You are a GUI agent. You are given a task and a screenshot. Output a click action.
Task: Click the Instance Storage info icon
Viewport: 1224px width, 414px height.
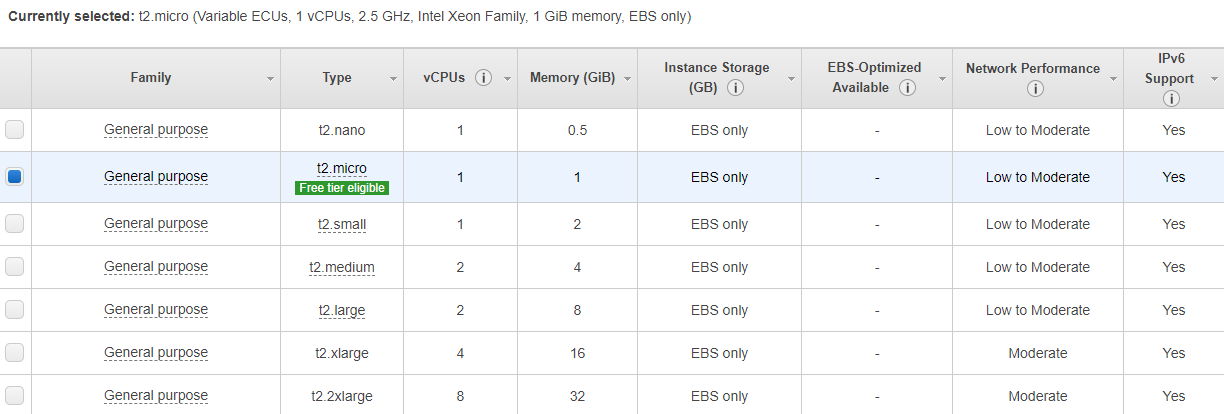(x=735, y=88)
